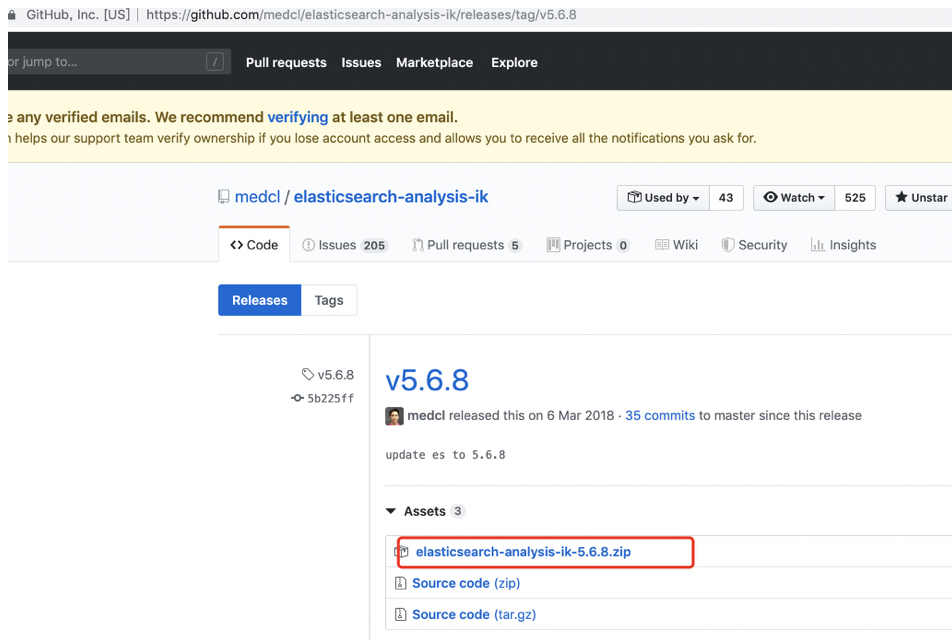Click the 'update es to 5.6.8' release note
The height and width of the screenshot is (640, 952).
click(445, 455)
